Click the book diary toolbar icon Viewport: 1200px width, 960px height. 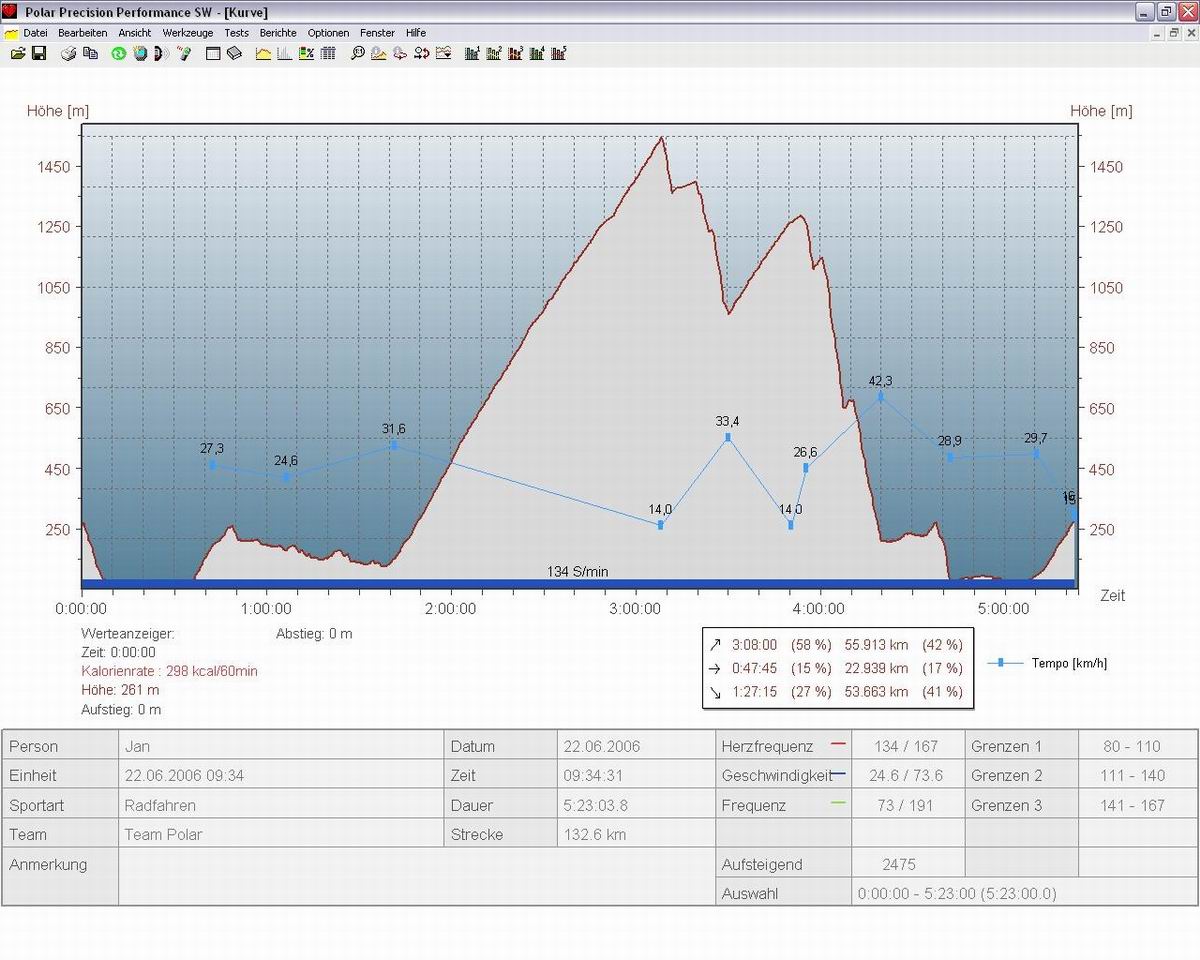[x=234, y=53]
